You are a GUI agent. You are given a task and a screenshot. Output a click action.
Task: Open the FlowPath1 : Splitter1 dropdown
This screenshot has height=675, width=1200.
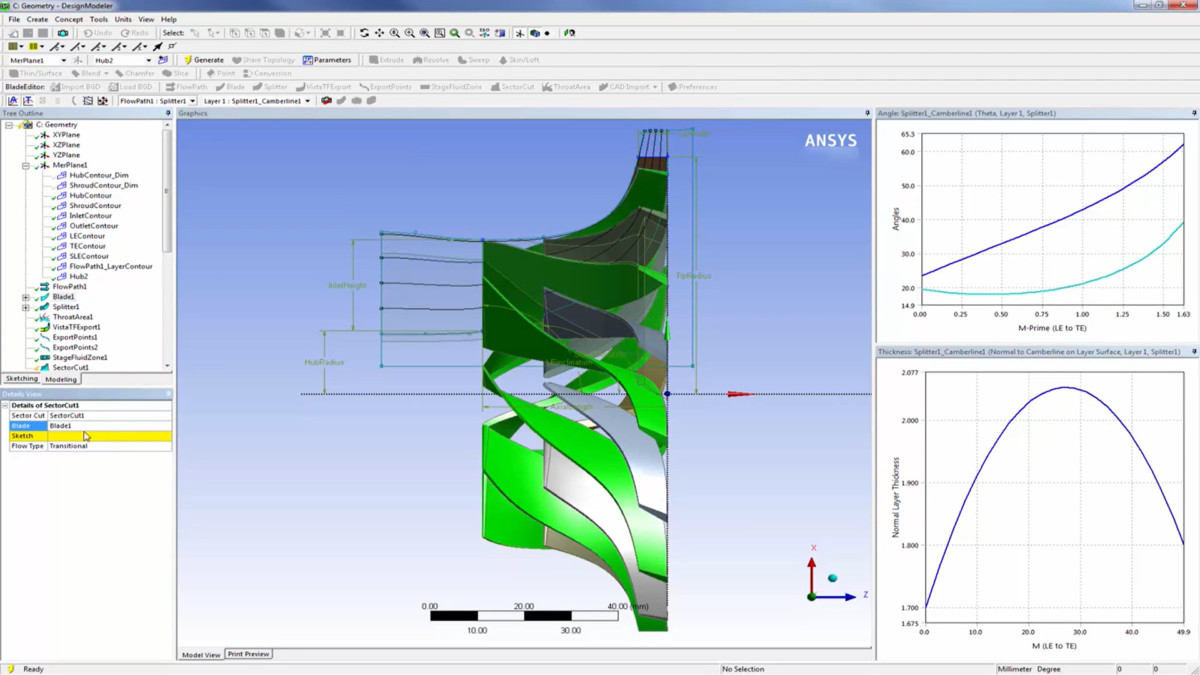pos(192,101)
